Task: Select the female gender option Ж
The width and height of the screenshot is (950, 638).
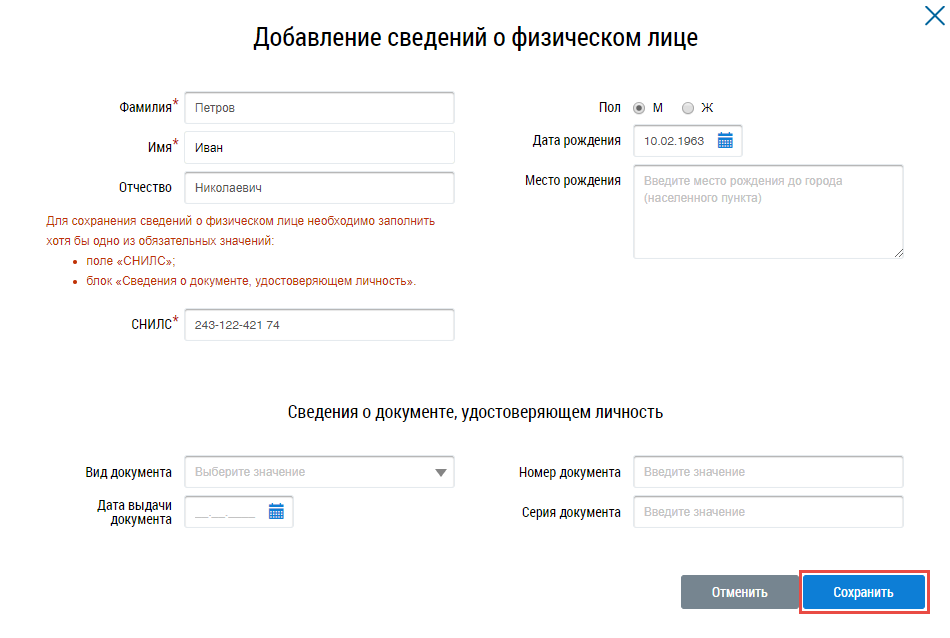Action: 687,108
